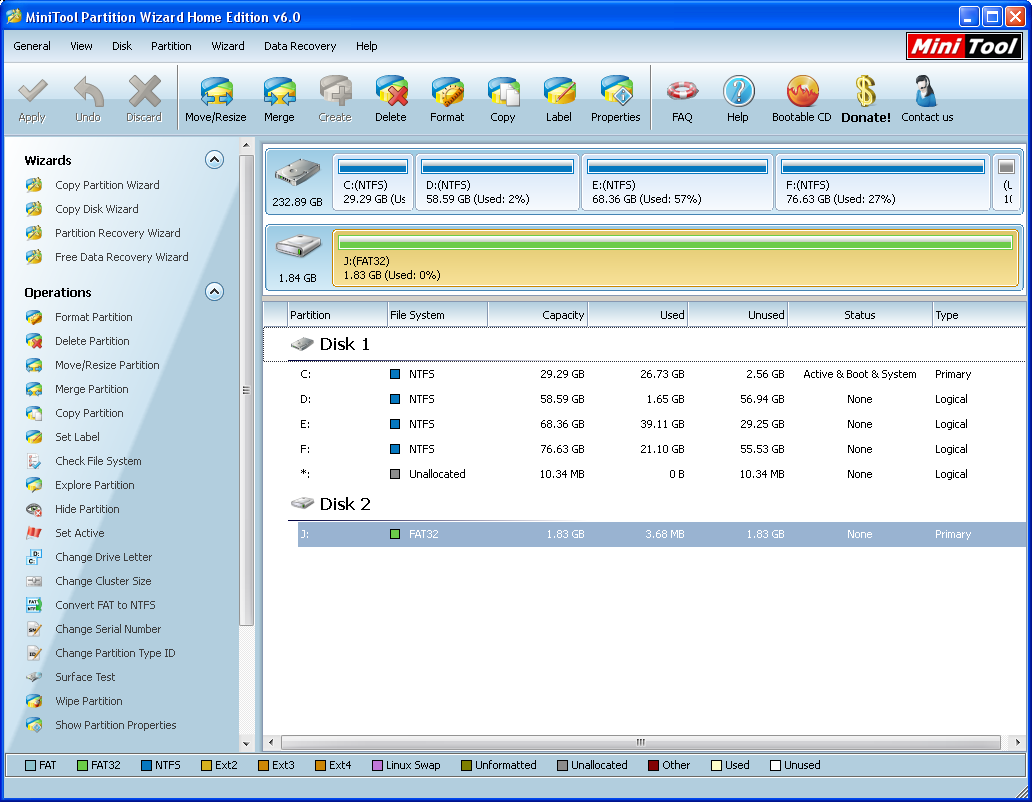This screenshot has width=1032, height=802.
Task: Open the Partition menu
Action: (x=171, y=46)
